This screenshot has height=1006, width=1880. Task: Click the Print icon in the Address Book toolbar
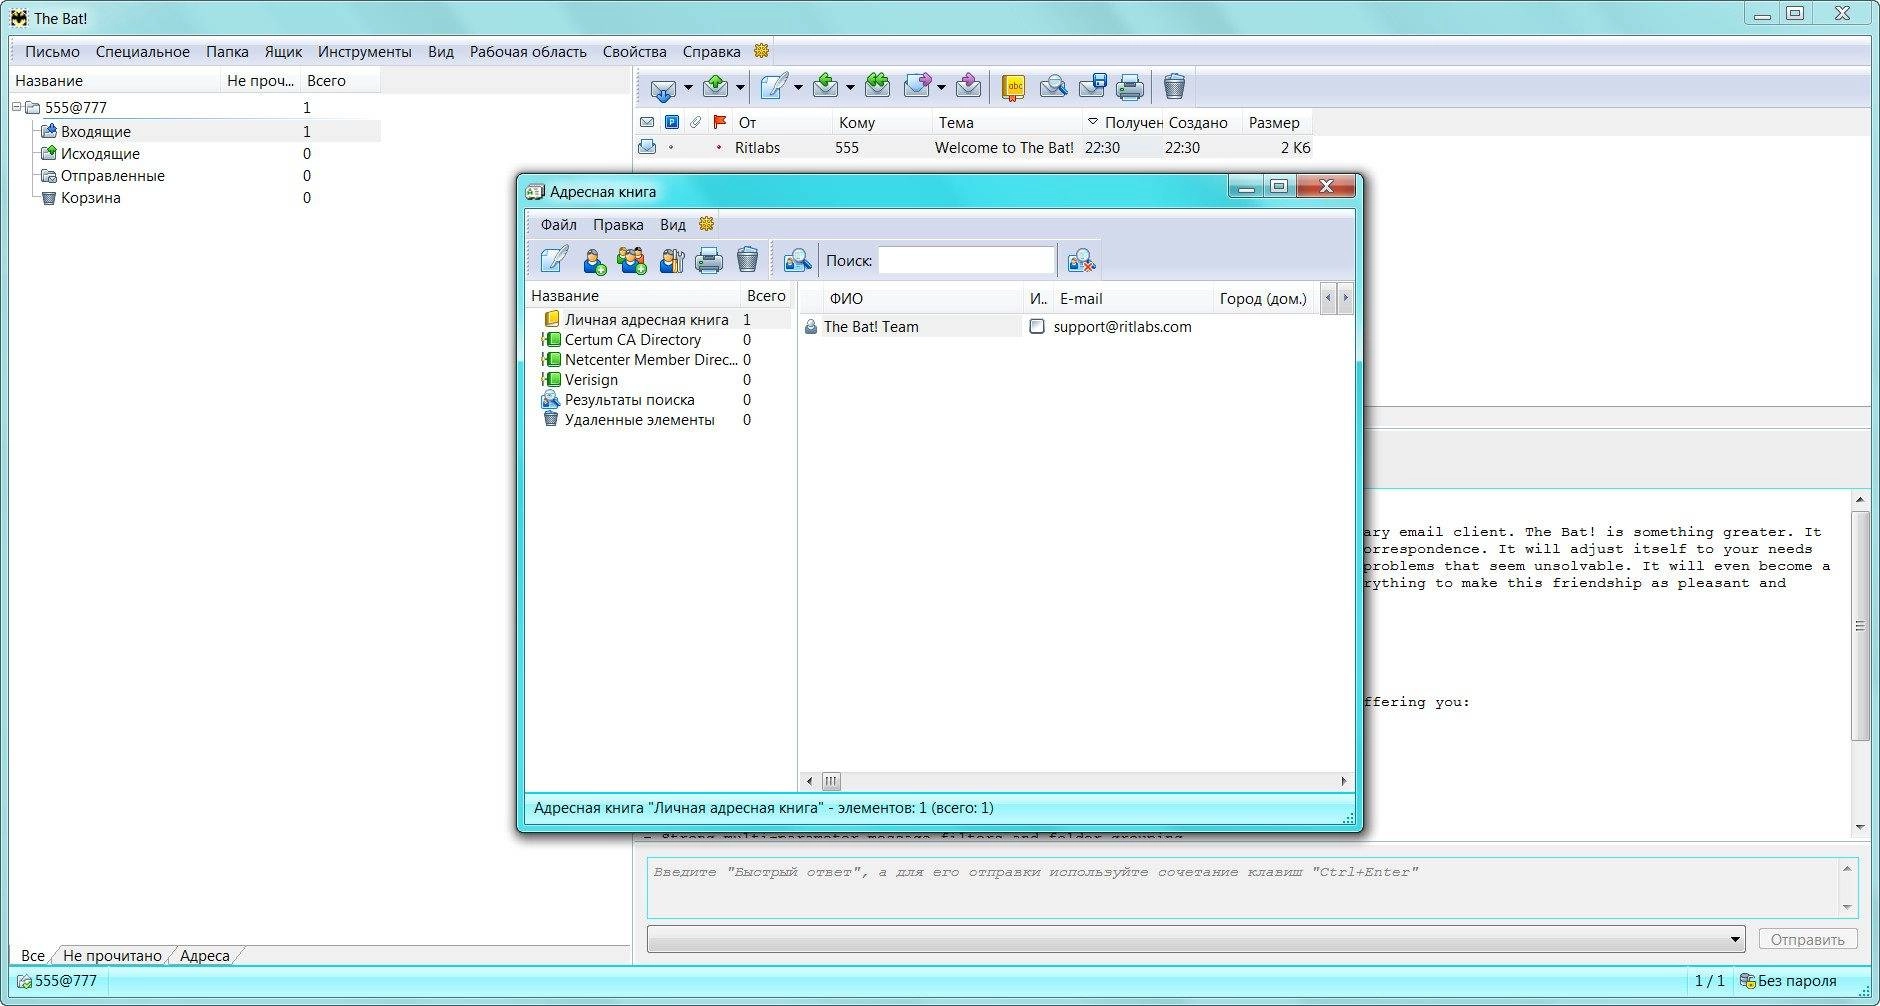(x=709, y=261)
